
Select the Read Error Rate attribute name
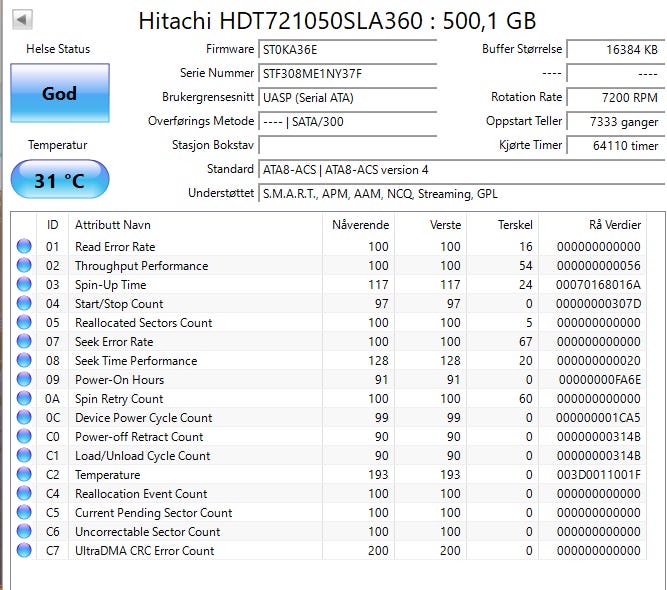coord(115,247)
